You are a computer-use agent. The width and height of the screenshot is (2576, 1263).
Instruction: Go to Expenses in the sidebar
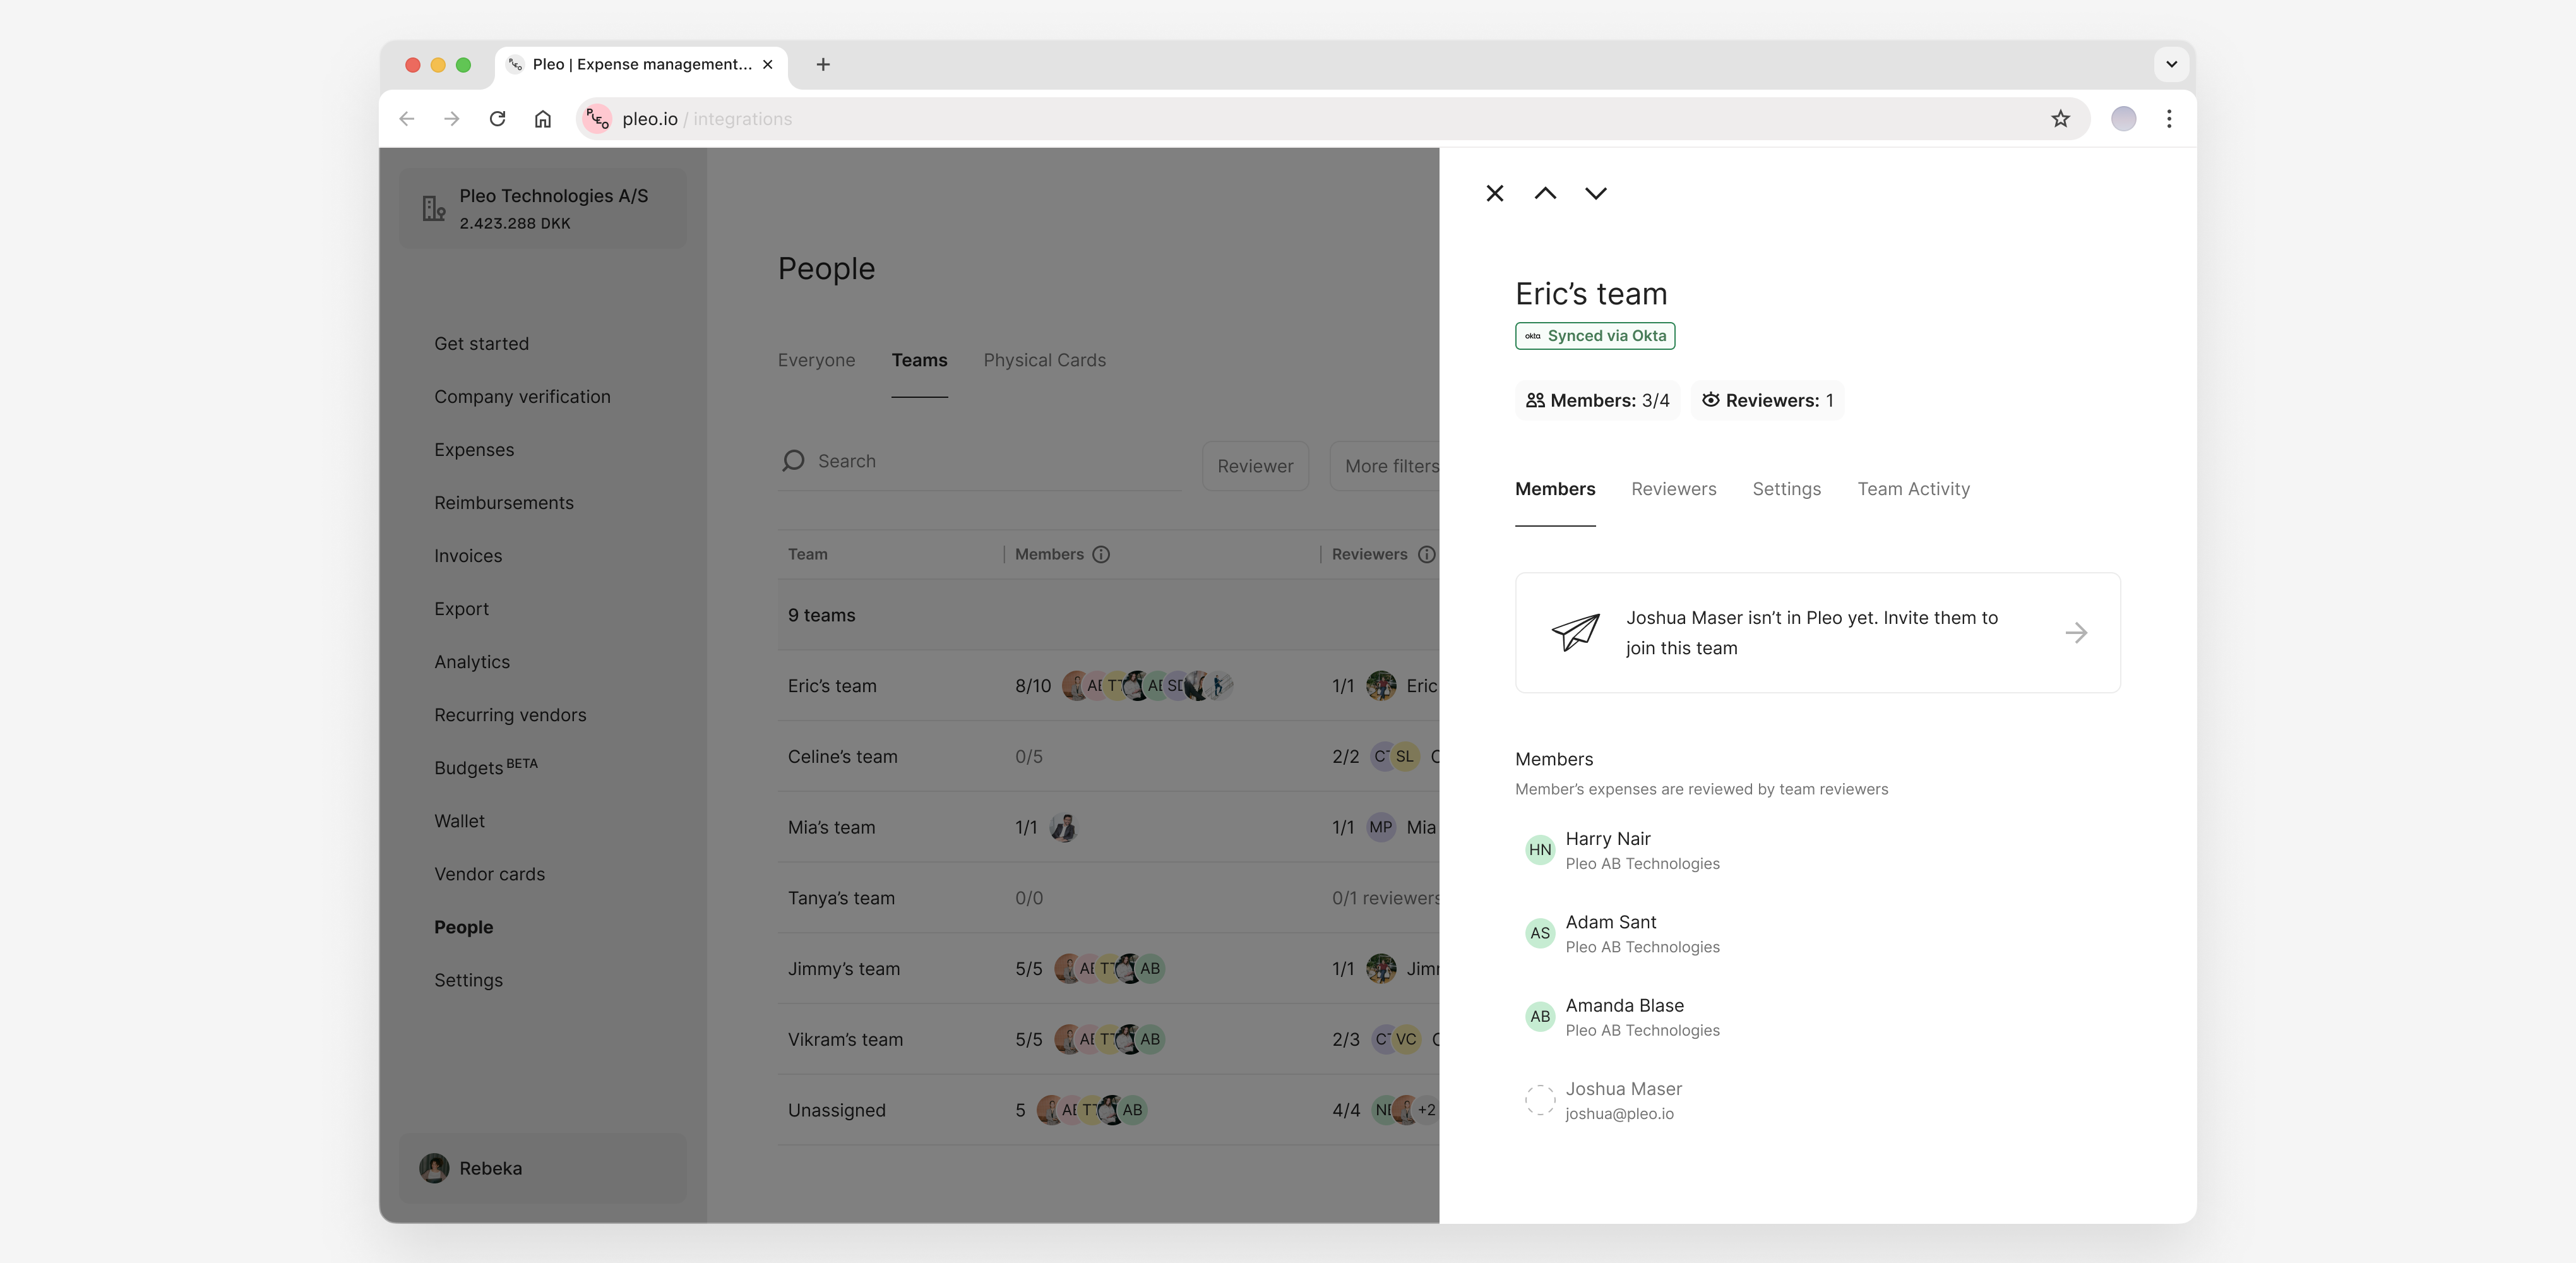pos(474,450)
